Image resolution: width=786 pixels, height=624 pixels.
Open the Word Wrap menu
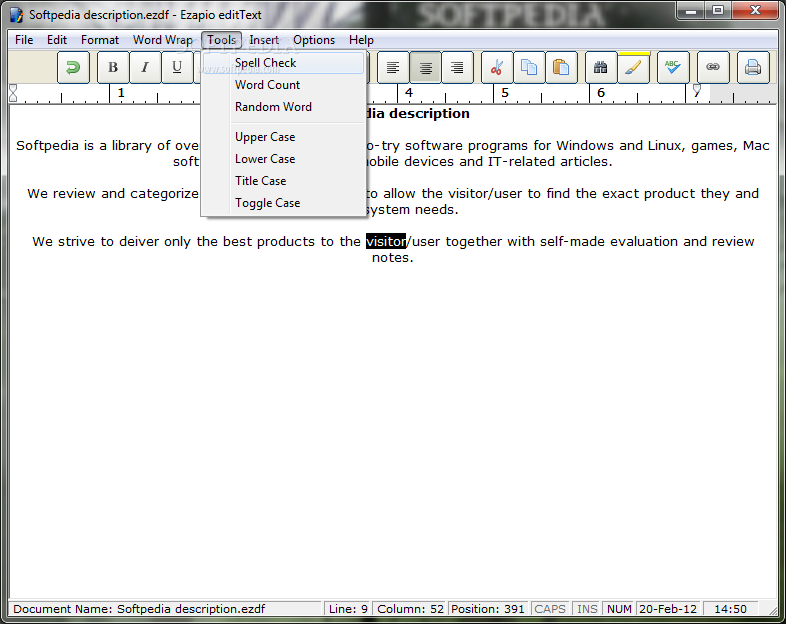(x=162, y=40)
